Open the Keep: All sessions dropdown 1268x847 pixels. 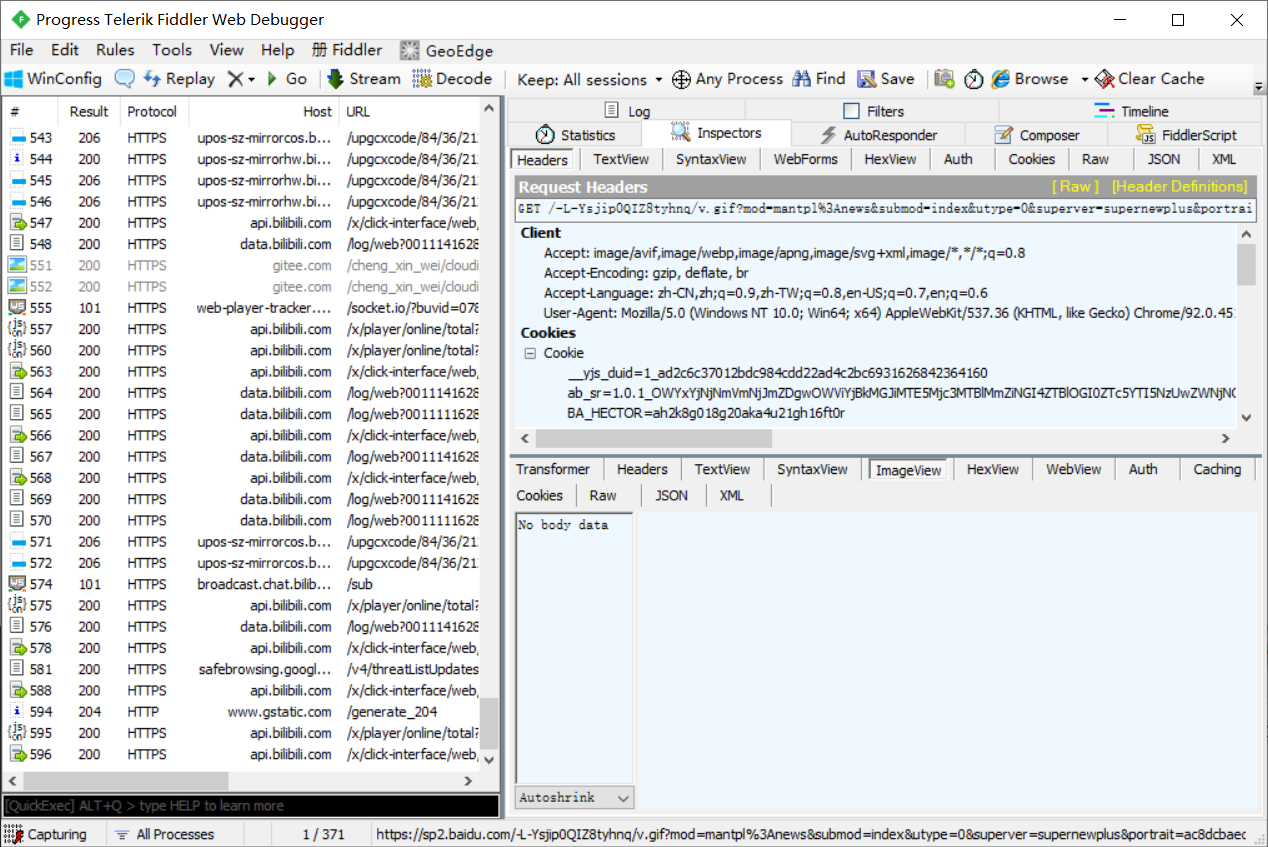point(590,79)
